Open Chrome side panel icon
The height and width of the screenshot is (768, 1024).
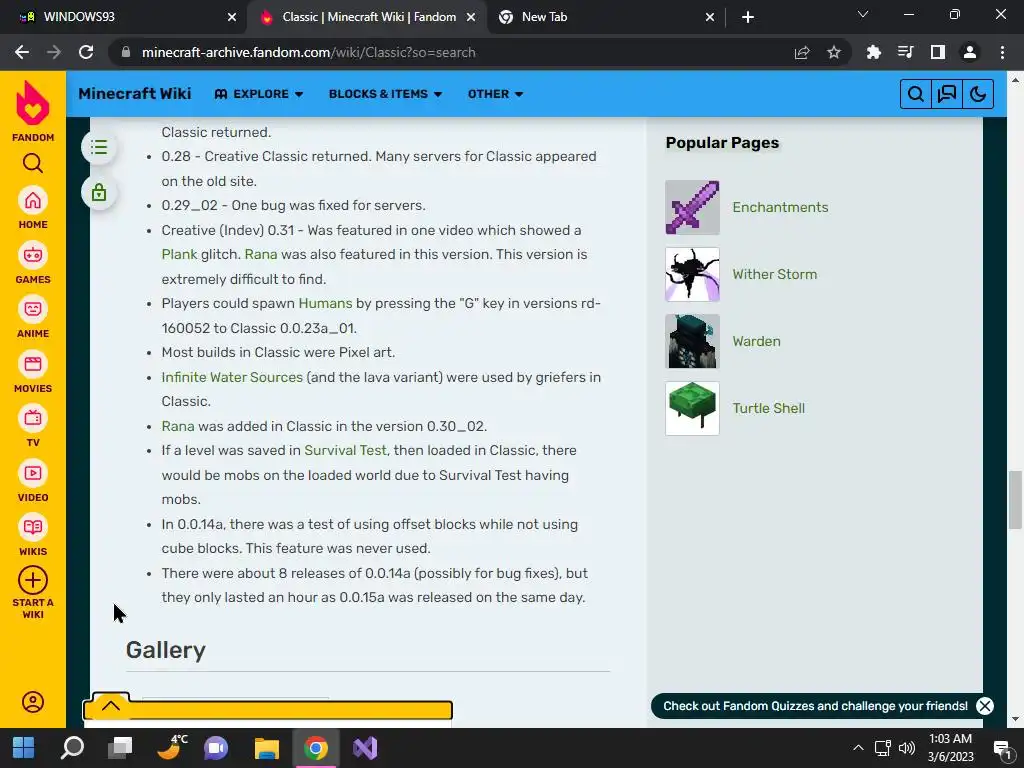point(938,52)
